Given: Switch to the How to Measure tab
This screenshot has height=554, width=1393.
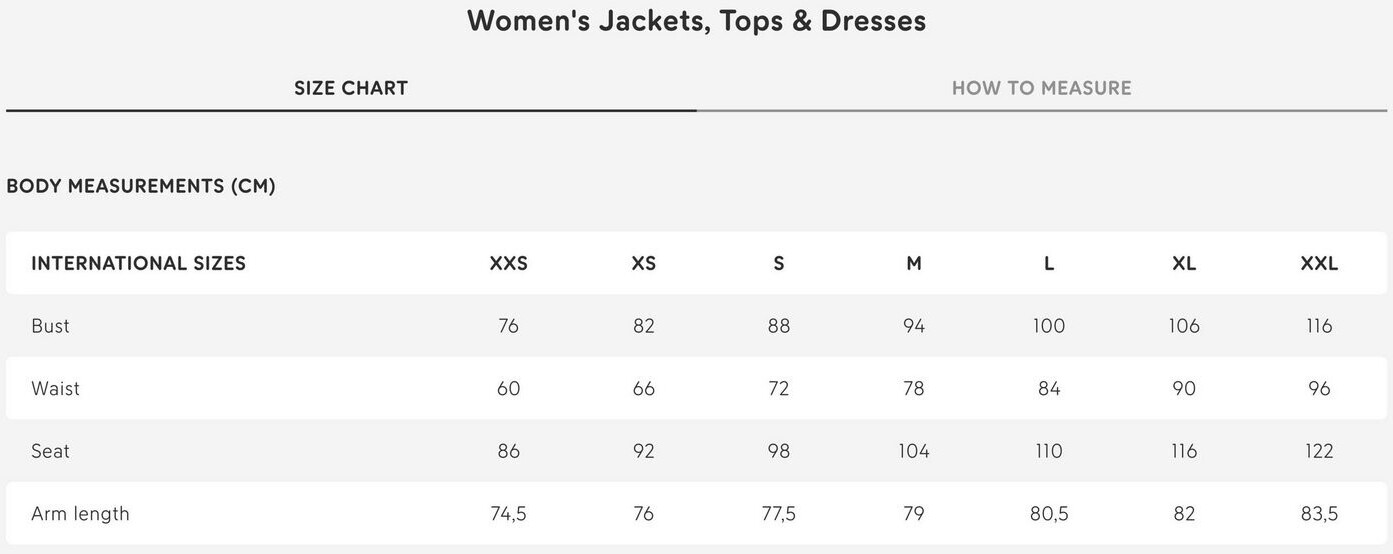Looking at the screenshot, I should [1041, 88].
